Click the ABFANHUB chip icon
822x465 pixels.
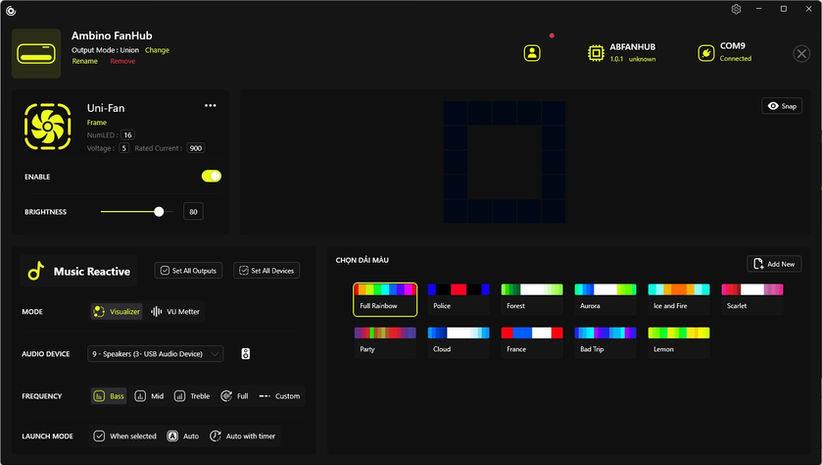596,53
